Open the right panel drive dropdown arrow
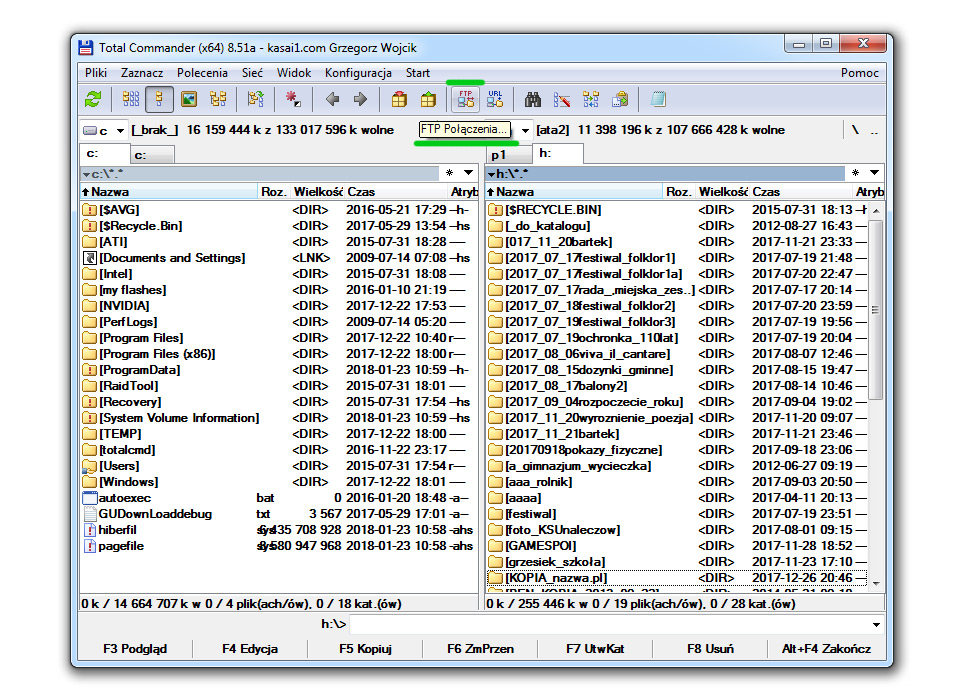The height and width of the screenshot is (698, 960). pyautogui.click(x=525, y=130)
